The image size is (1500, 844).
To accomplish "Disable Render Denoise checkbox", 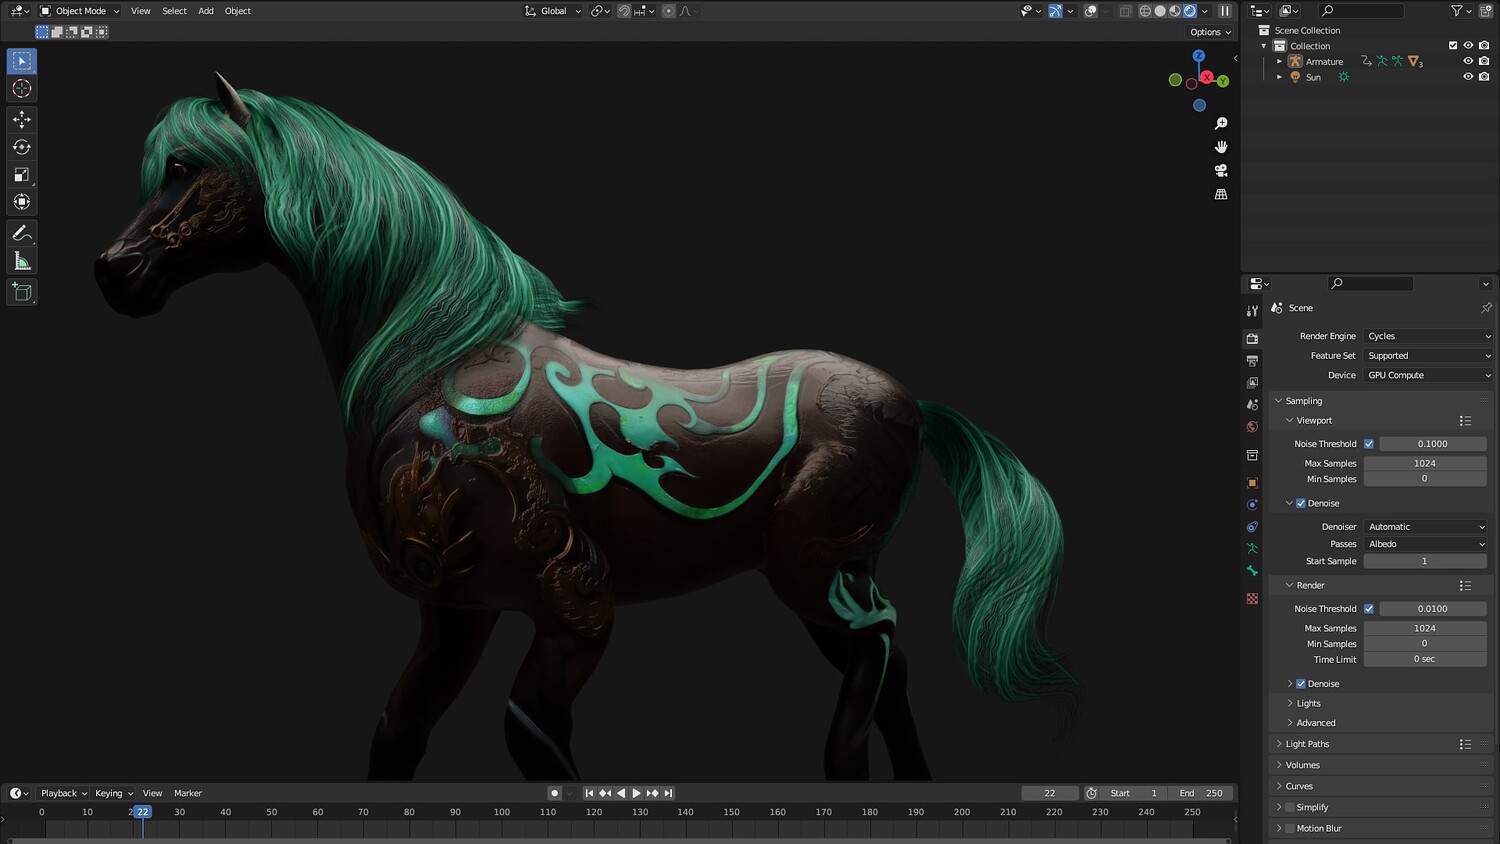I will tap(1301, 684).
